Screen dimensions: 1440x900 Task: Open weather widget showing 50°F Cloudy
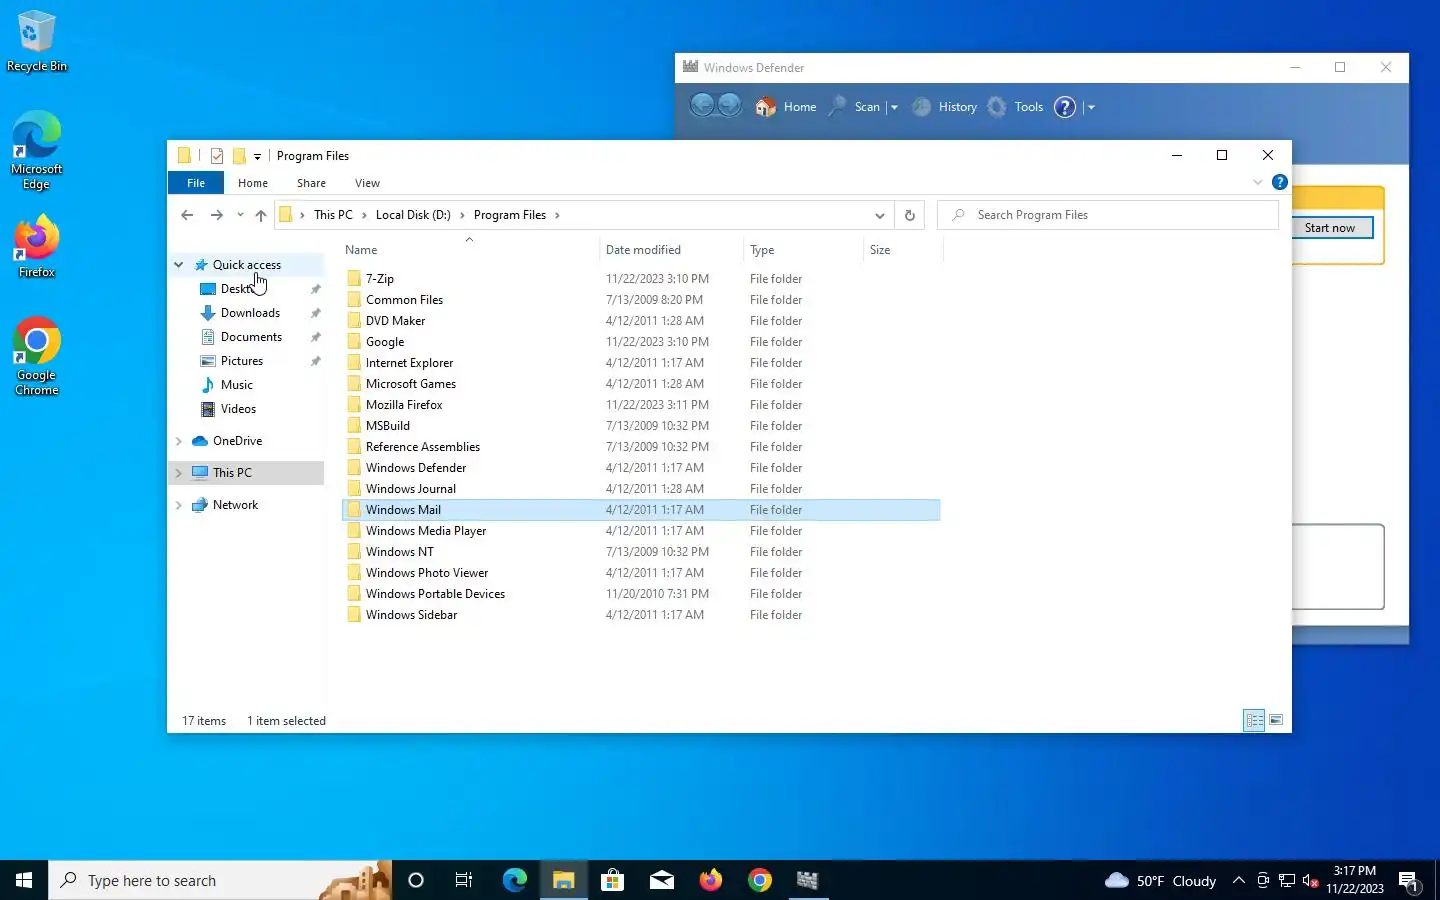click(x=1160, y=881)
